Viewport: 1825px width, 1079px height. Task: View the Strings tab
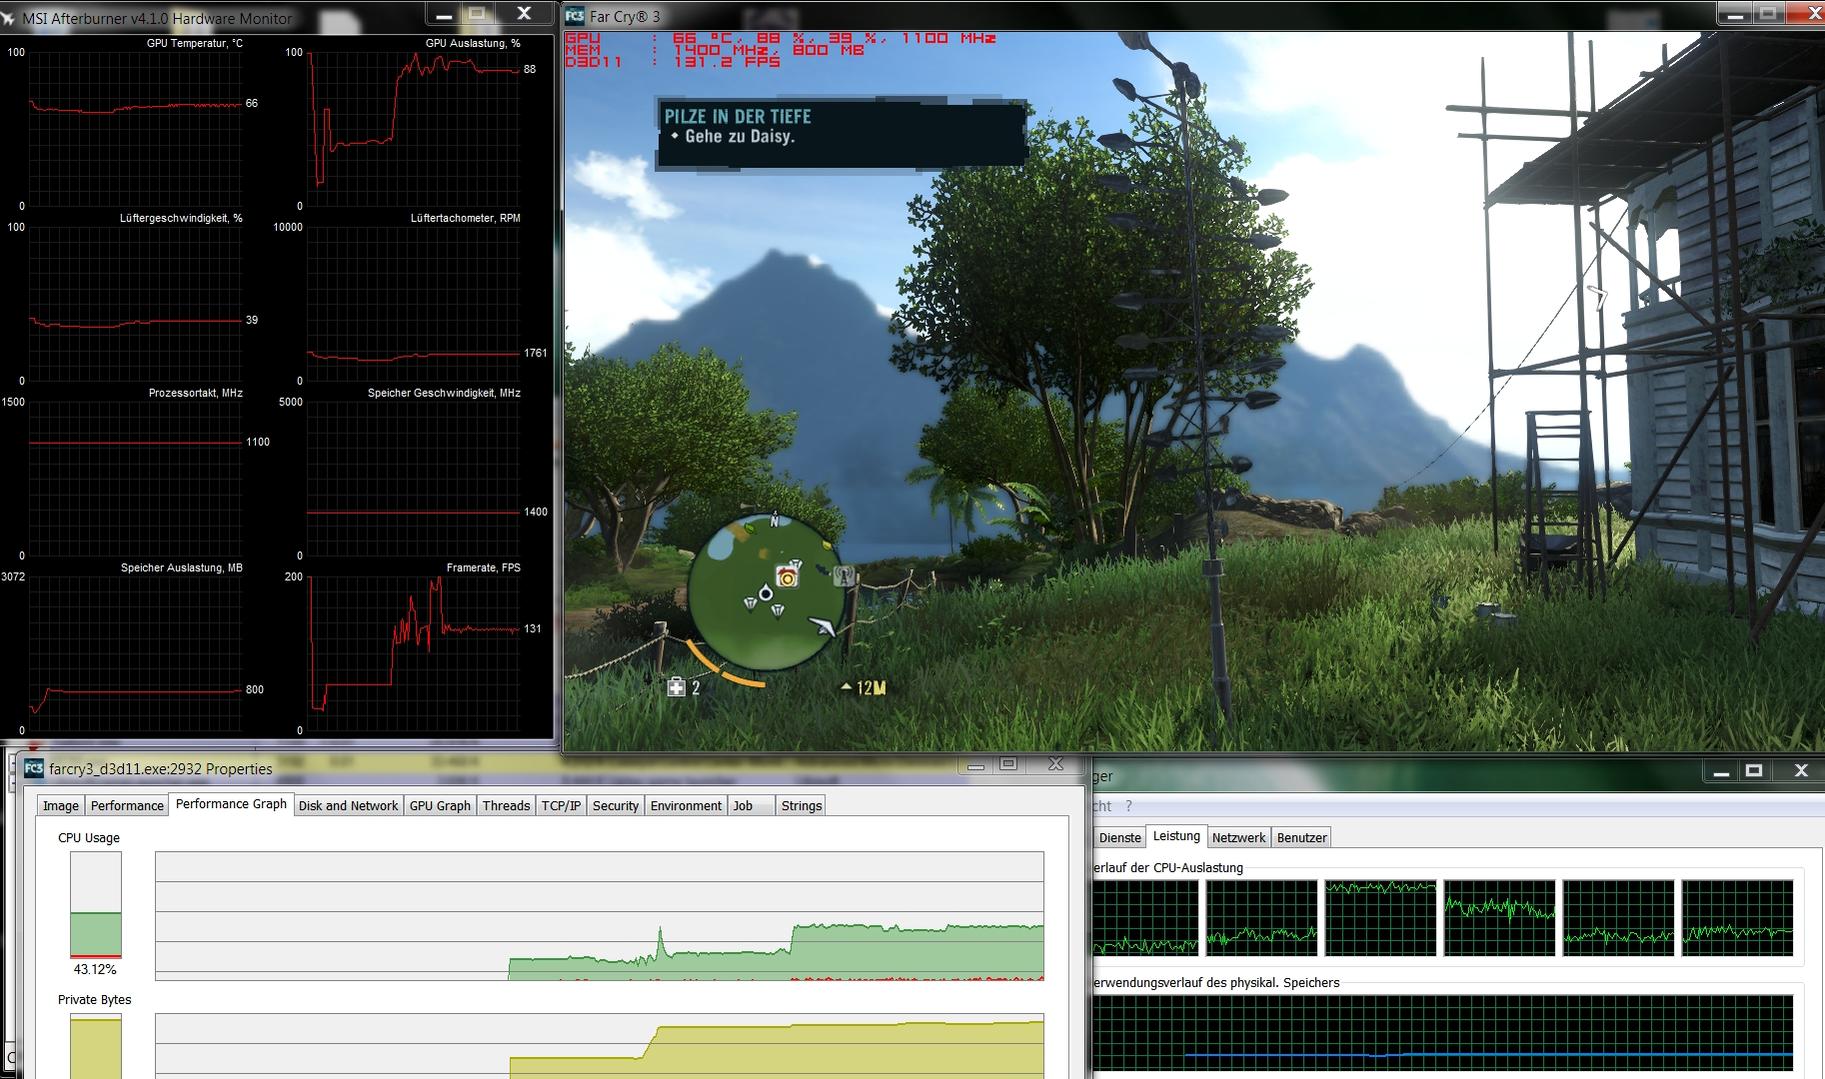(x=801, y=806)
